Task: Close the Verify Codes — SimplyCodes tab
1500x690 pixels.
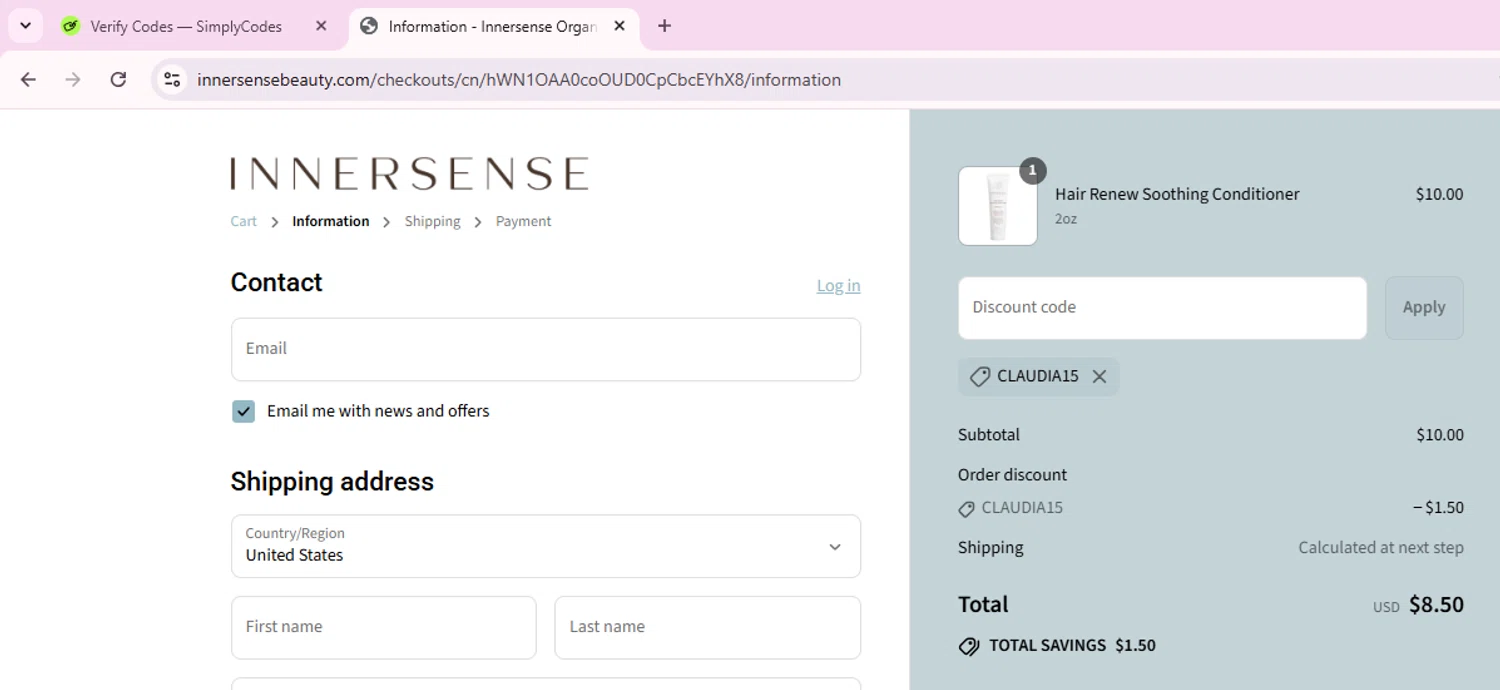Action: pos(321,27)
